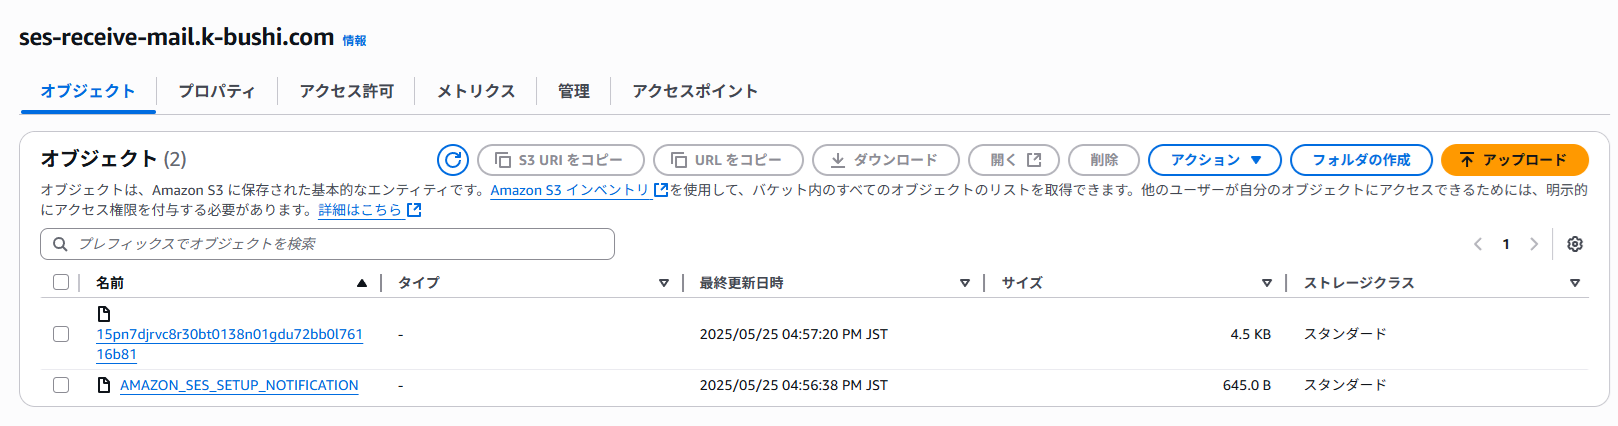Open the アクション dropdown

pyautogui.click(x=1215, y=160)
